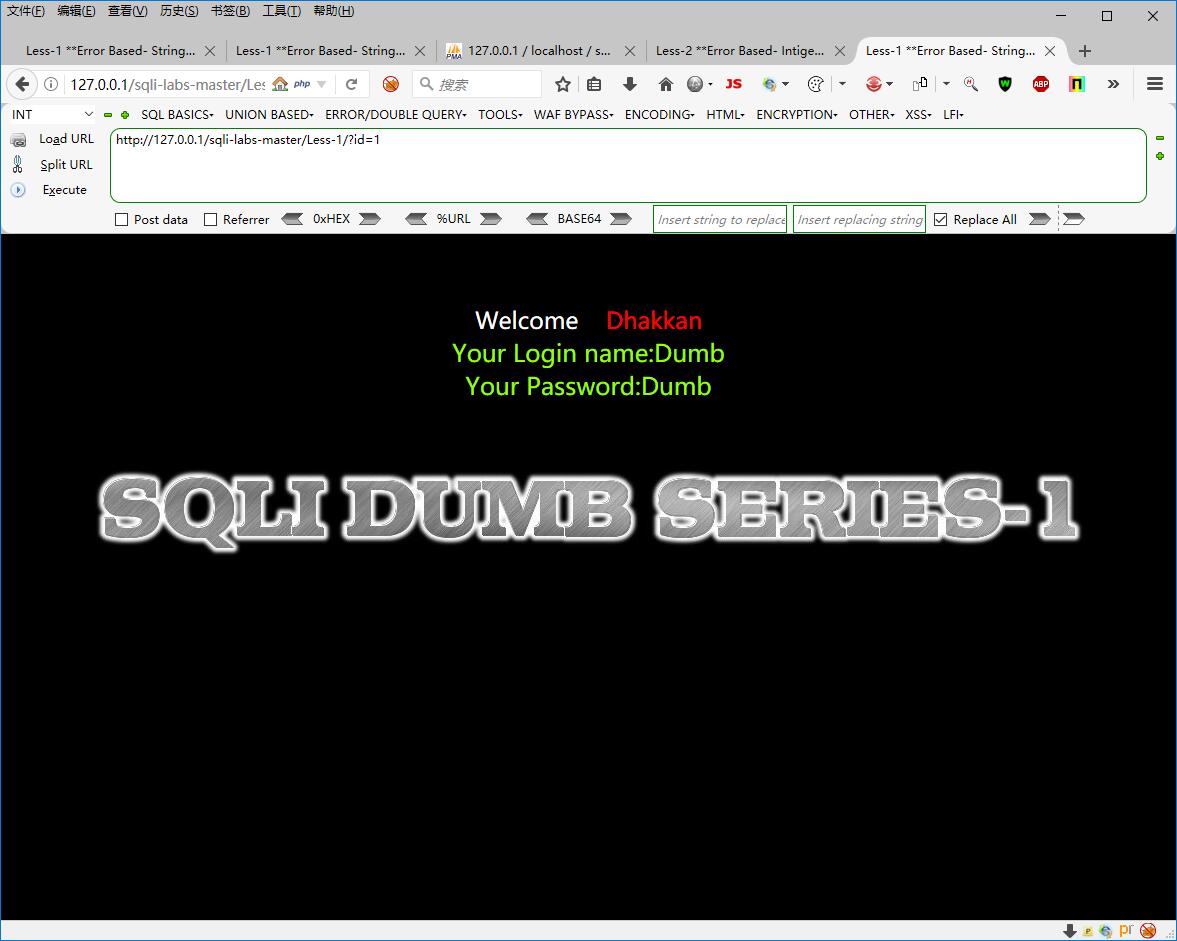The image size is (1177, 941).
Task: Bookmark this page with the star icon
Action: (x=563, y=85)
